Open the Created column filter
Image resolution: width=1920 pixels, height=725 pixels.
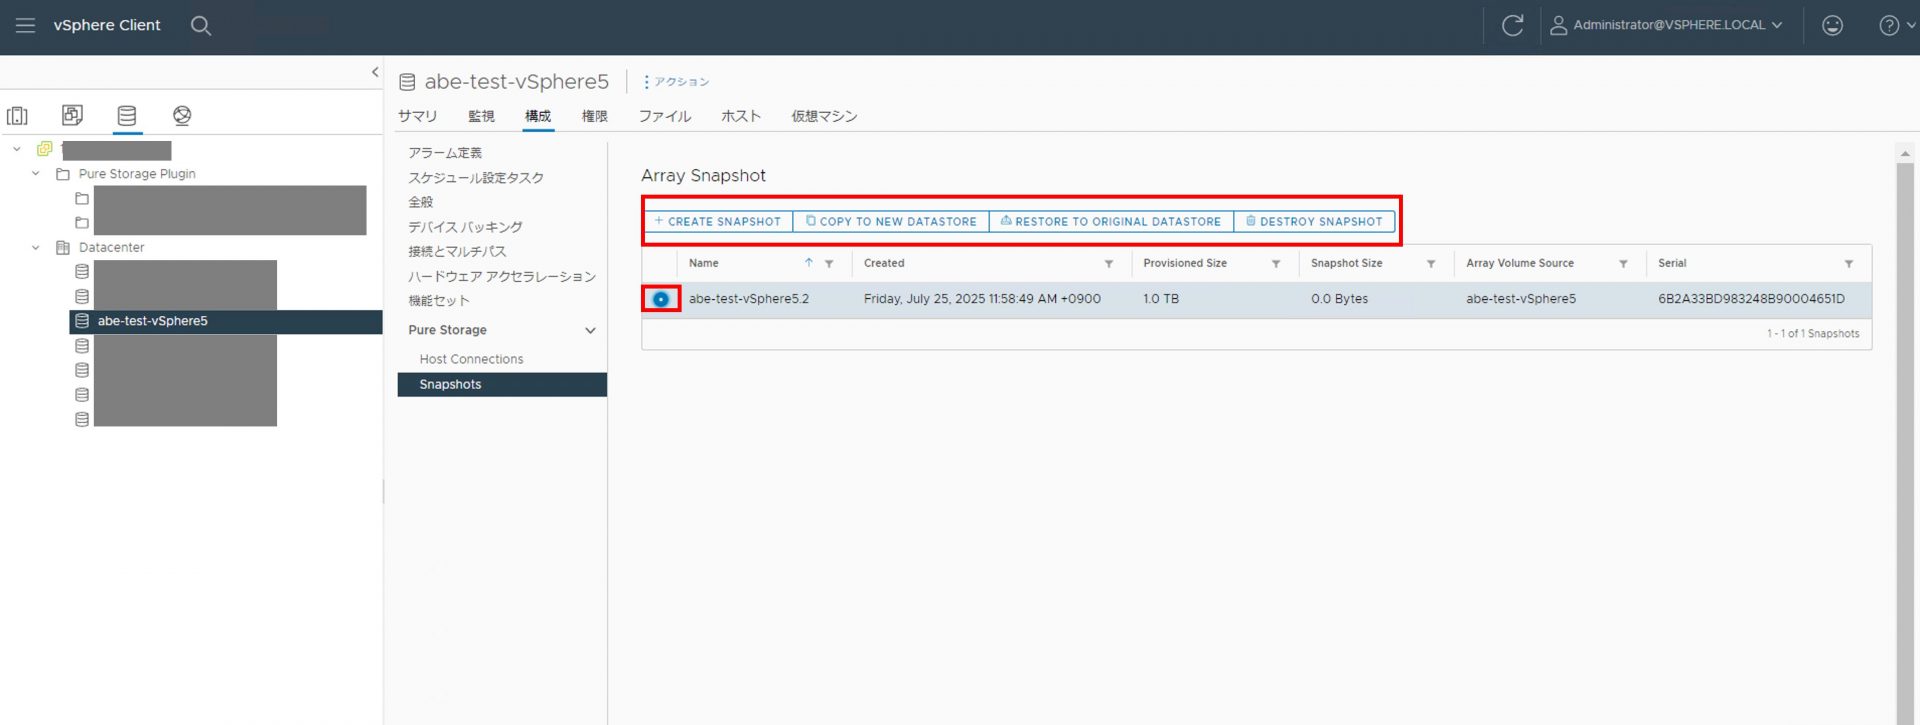1108,264
